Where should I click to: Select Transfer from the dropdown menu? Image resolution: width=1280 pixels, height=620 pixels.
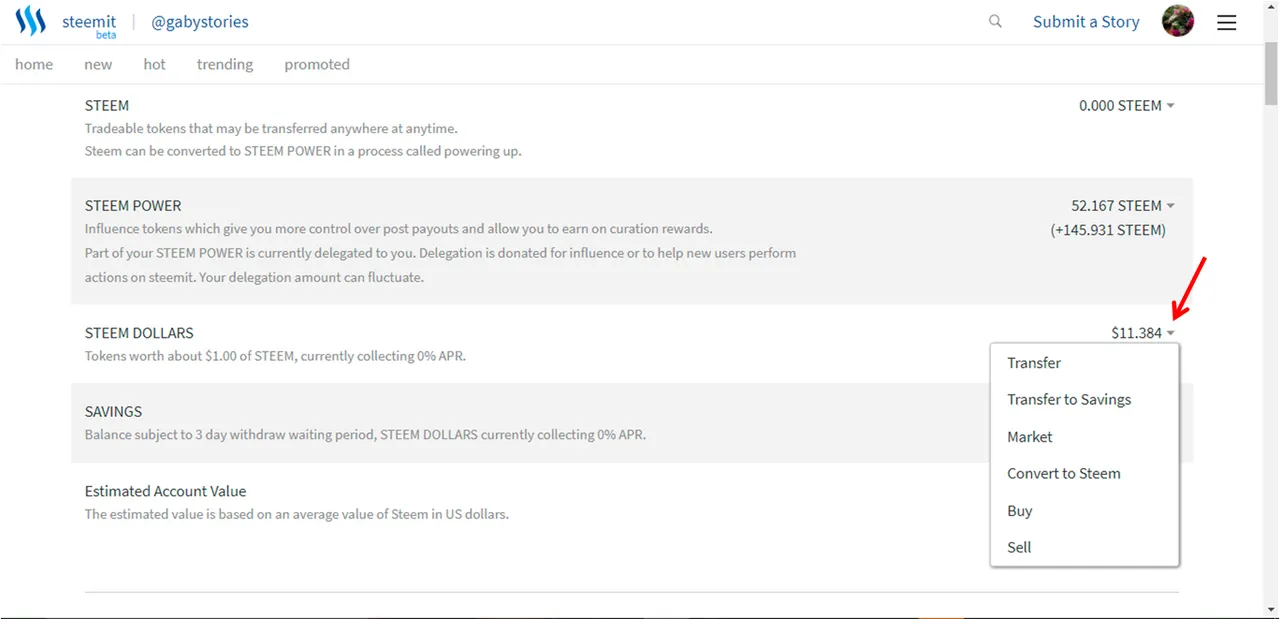pos(1034,363)
